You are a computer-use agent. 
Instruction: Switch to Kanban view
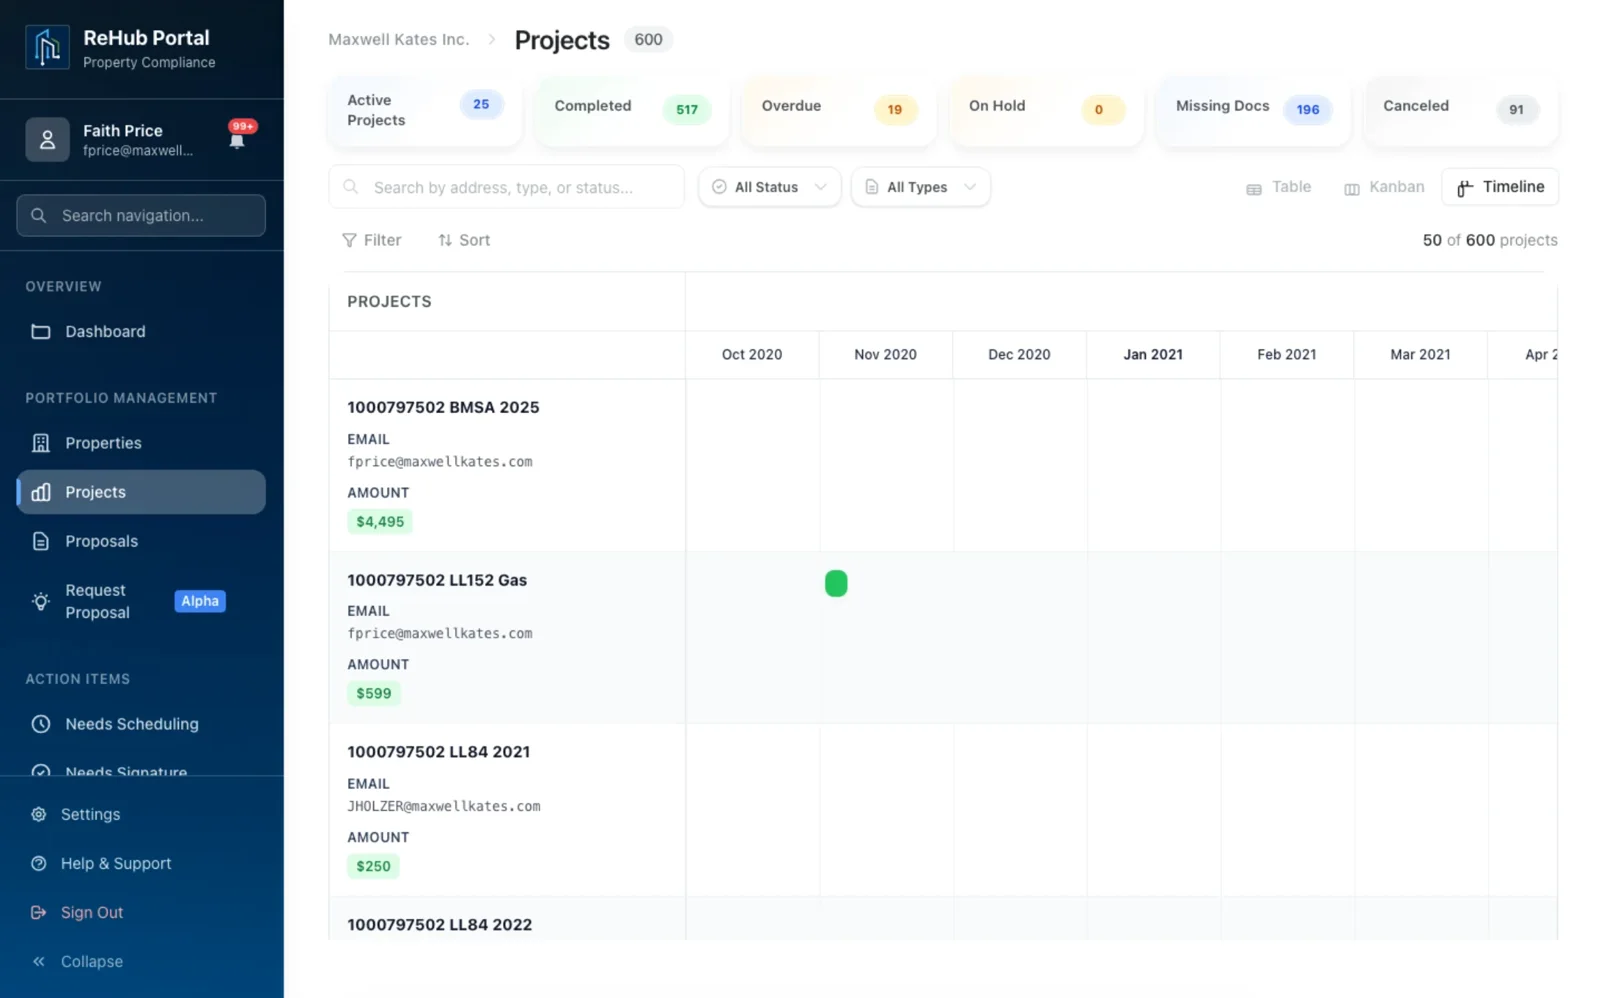1384,187
